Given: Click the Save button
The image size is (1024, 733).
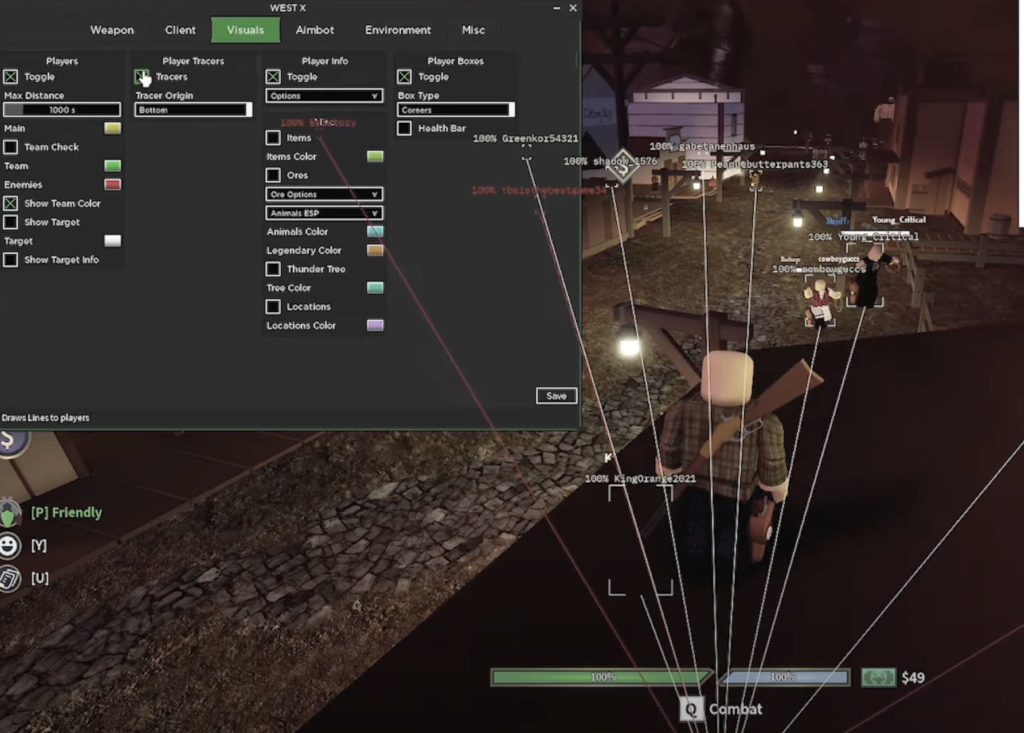Looking at the screenshot, I should (x=556, y=396).
